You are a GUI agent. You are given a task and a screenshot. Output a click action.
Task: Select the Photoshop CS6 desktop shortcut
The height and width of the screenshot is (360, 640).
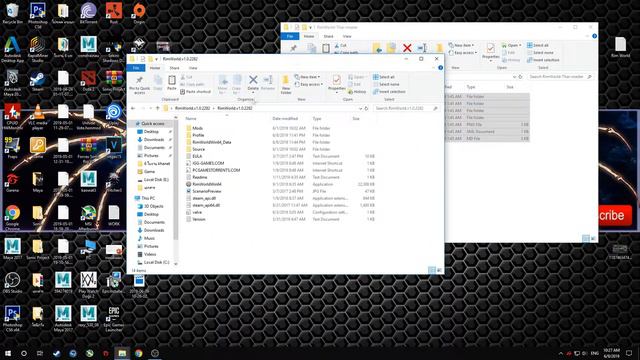38,16
